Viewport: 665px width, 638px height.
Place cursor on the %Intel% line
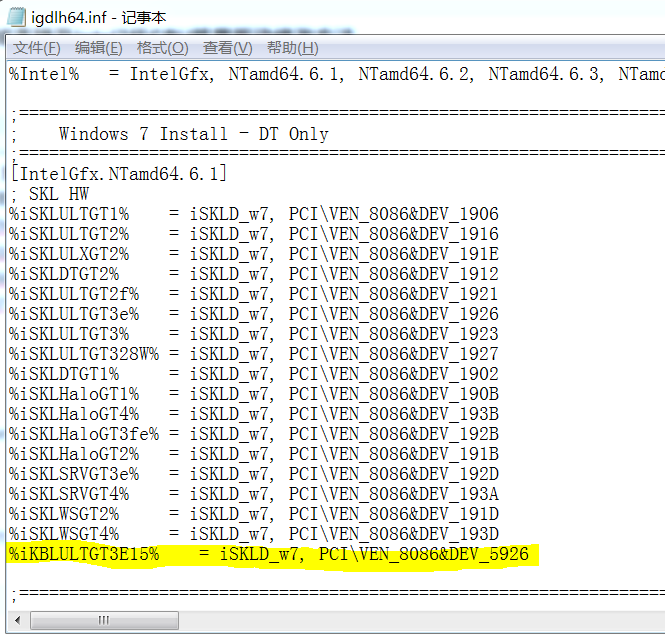pos(44,74)
